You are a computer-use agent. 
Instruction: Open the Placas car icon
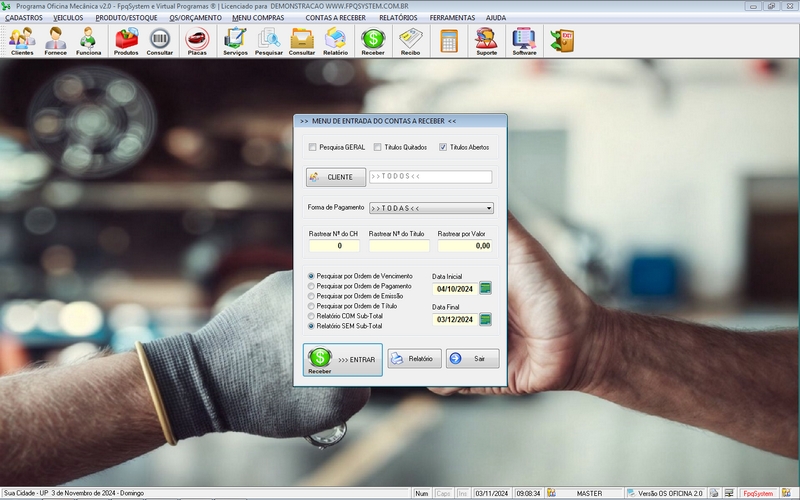coord(198,40)
